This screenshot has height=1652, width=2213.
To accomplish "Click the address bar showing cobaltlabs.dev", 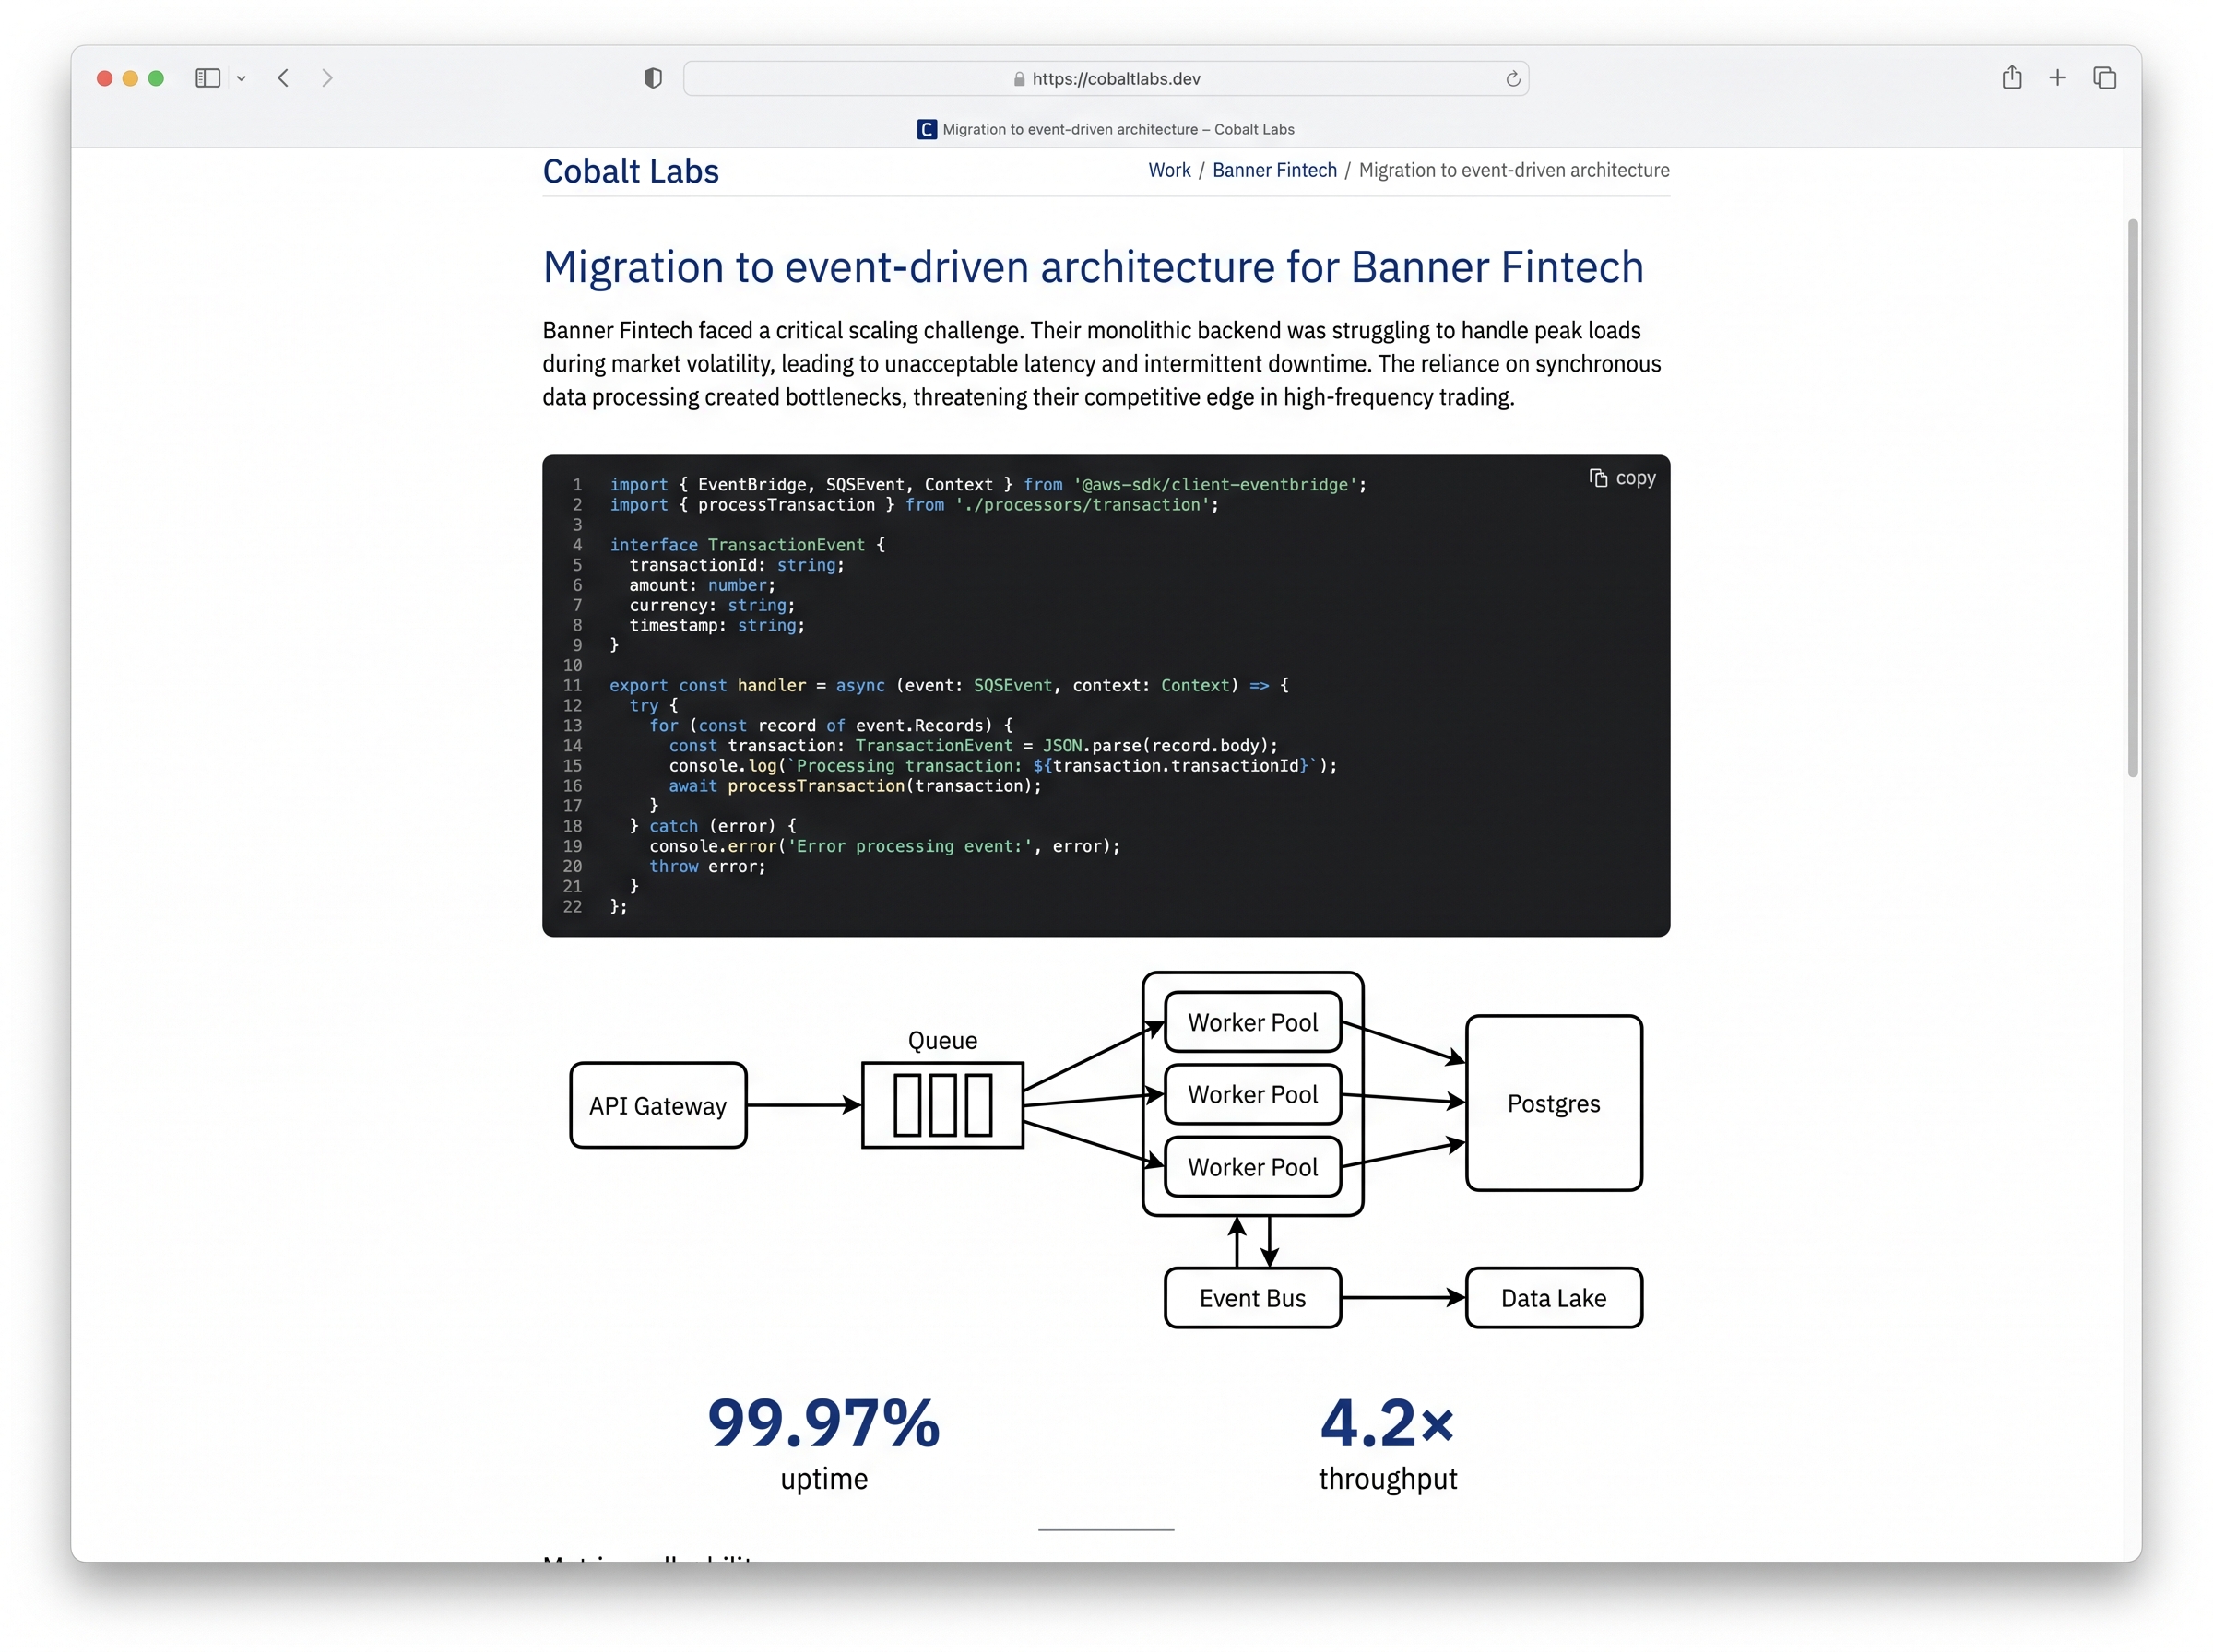I will (x=1105, y=78).
